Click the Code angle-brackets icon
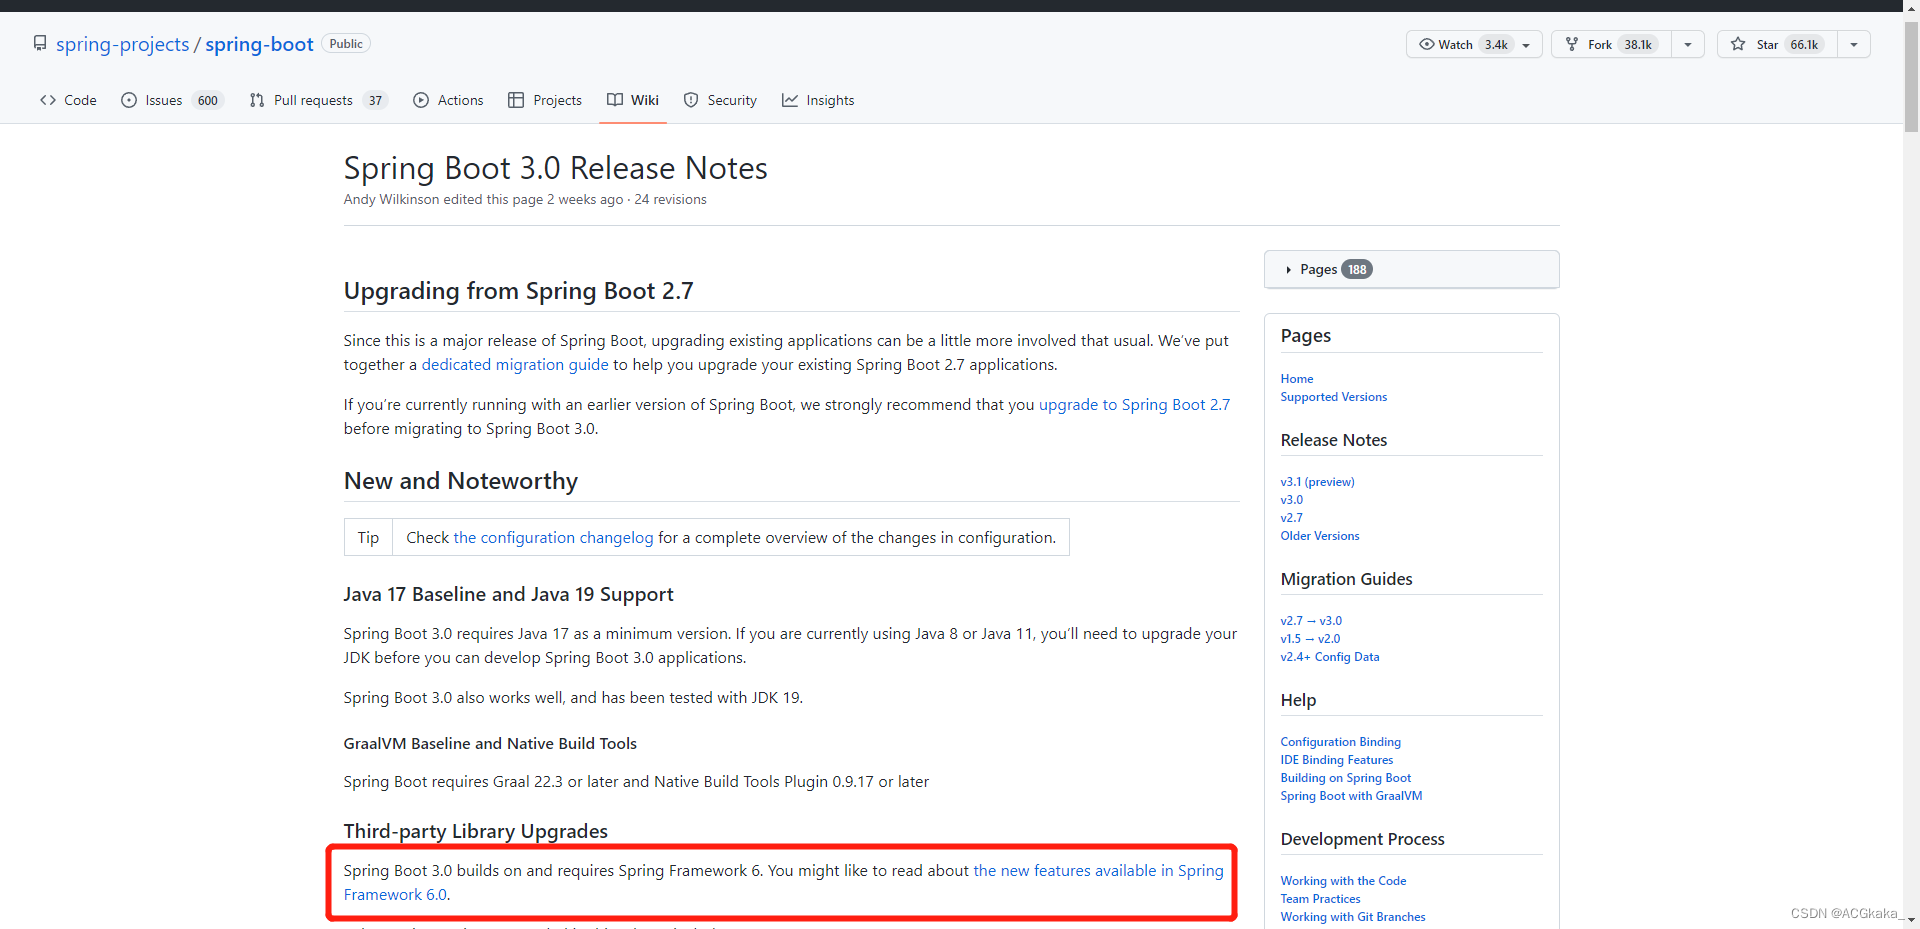This screenshot has height=929, width=1920. (47, 100)
